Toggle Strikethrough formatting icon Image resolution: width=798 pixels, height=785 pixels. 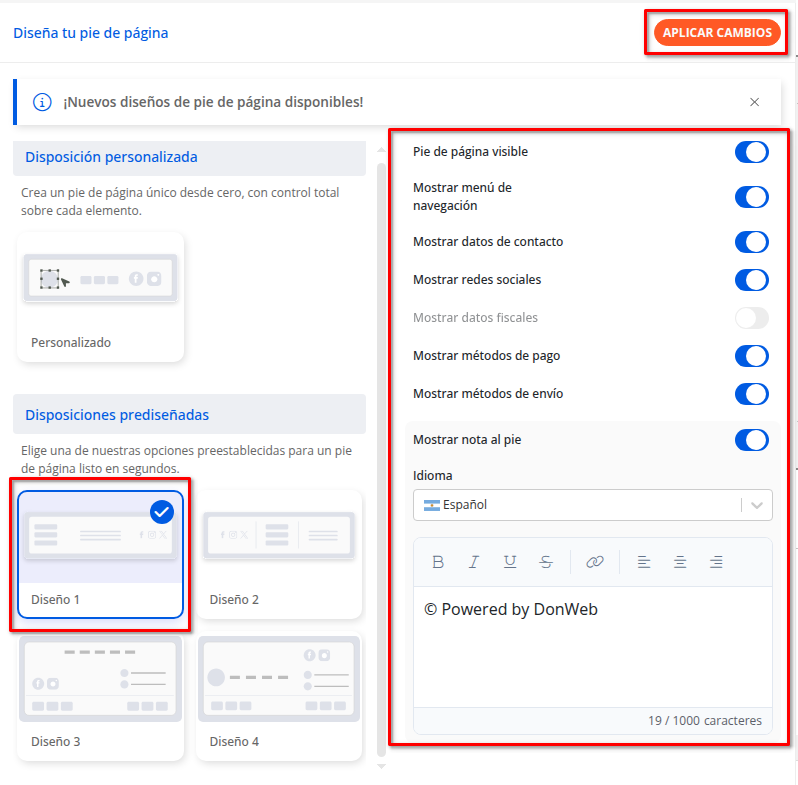pos(546,562)
